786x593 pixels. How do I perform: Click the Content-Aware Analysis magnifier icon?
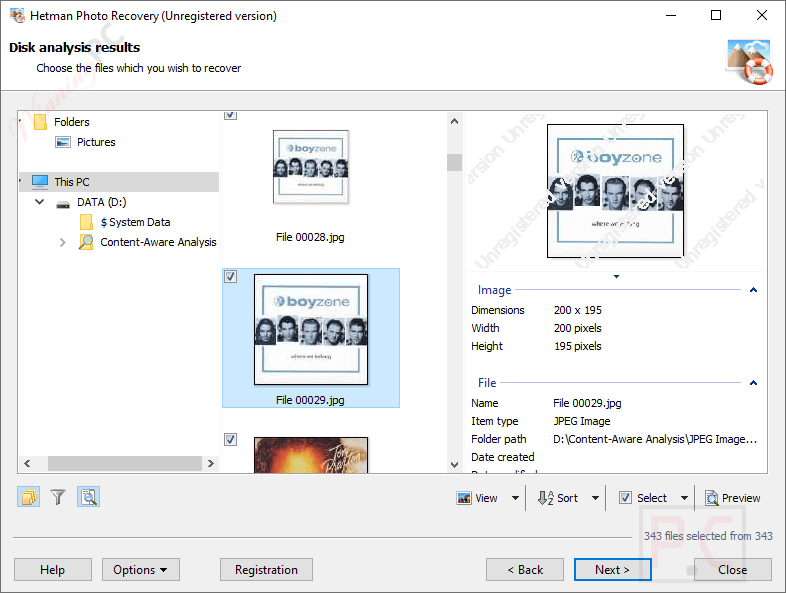tap(86, 242)
